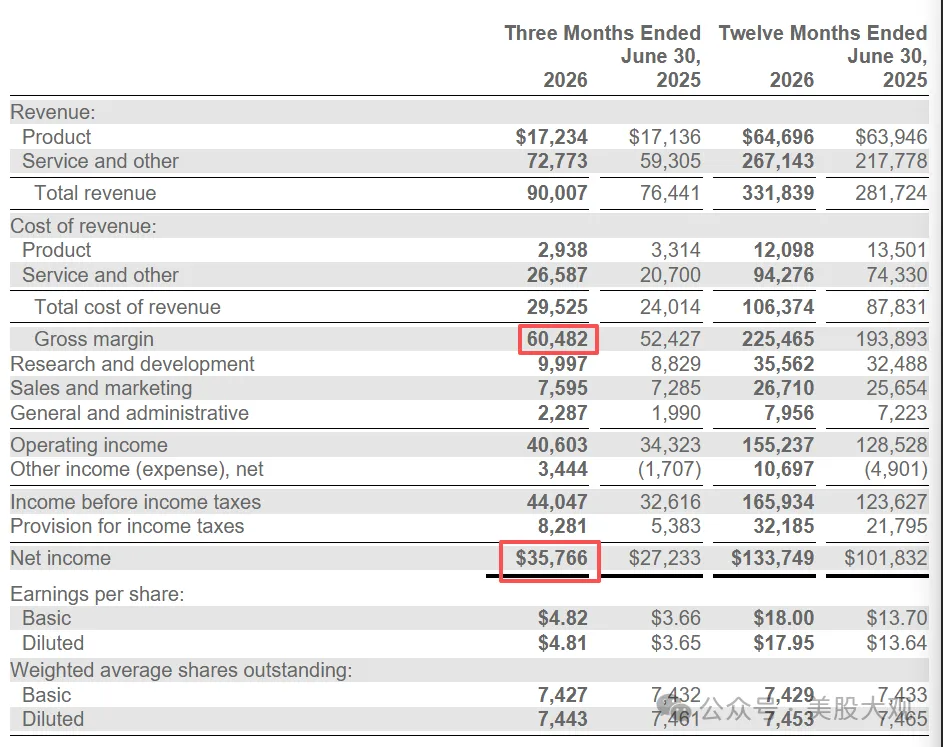Click the diluted EPS $4.81 value
This screenshot has width=943, height=747.
pyautogui.click(x=562, y=643)
